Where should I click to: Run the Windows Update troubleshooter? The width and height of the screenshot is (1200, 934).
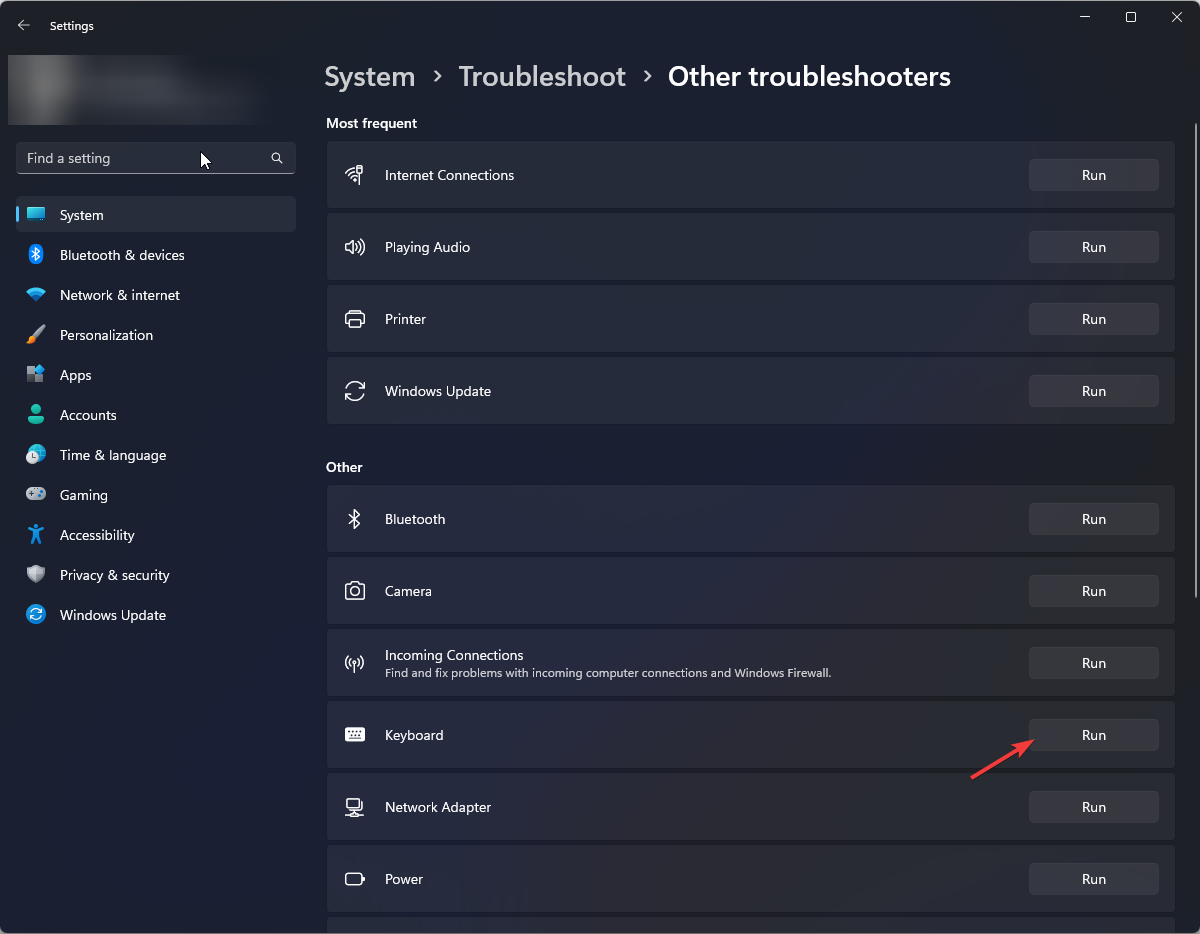click(x=1094, y=391)
